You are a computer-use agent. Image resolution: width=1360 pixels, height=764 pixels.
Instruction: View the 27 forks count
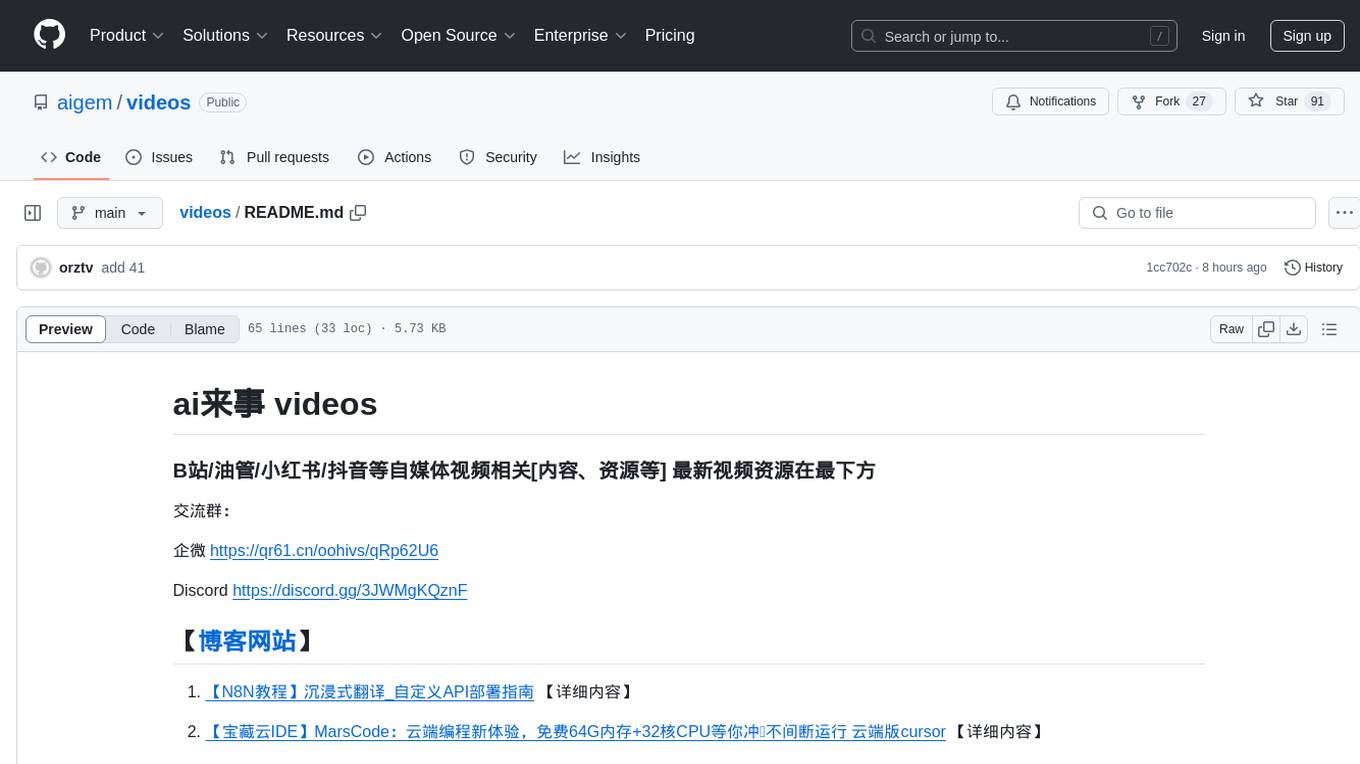pyautogui.click(x=1199, y=102)
